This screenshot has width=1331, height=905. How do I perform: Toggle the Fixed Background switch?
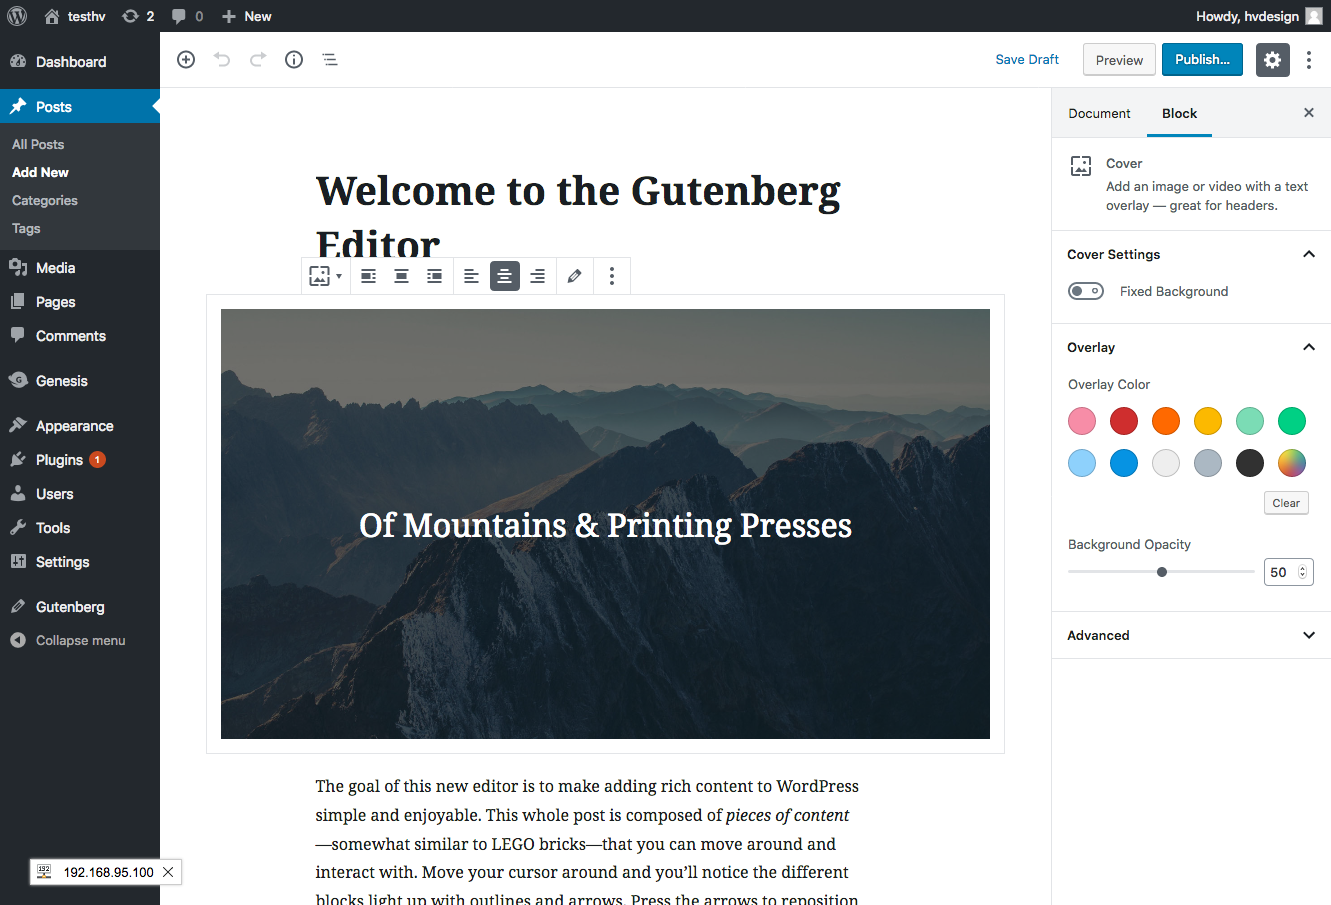[x=1086, y=291]
